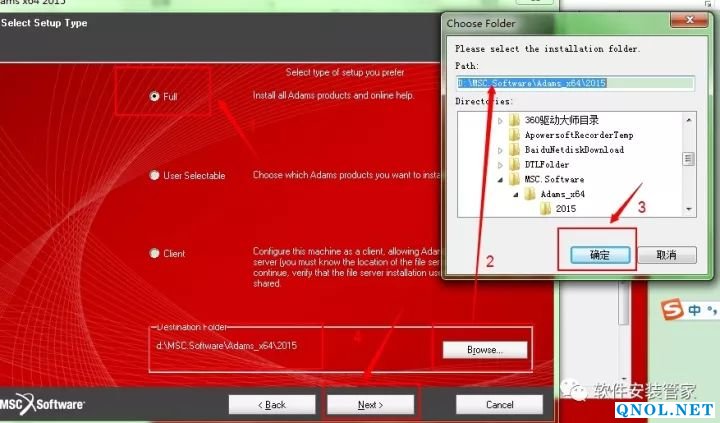
Task: Choose the User Selectable setup option
Action: pyautogui.click(x=154, y=176)
